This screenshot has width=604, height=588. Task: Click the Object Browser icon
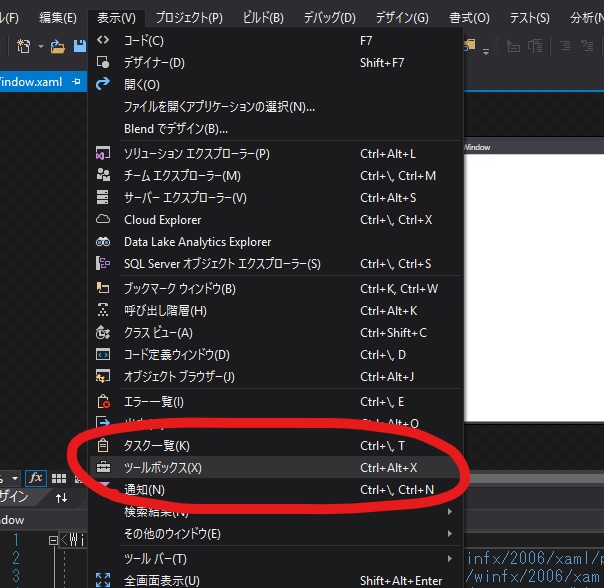pyautogui.click(x=103, y=376)
